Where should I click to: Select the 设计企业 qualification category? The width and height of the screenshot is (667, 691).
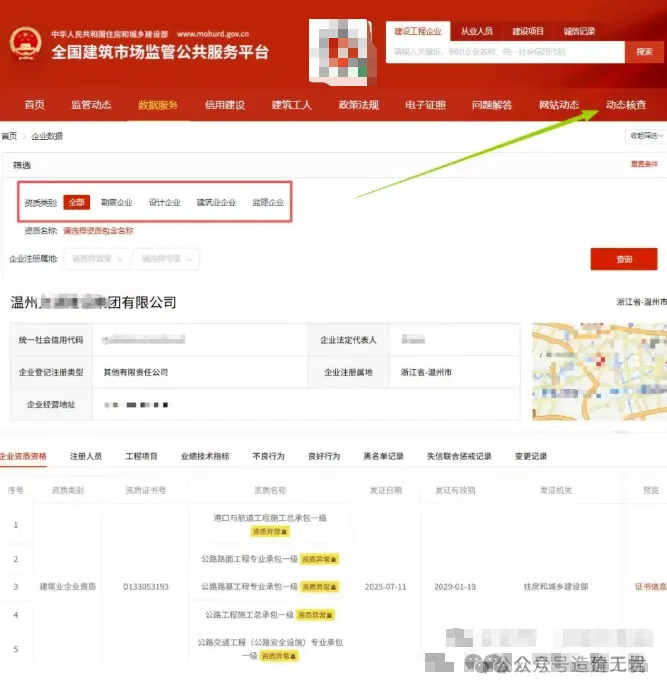(x=164, y=202)
